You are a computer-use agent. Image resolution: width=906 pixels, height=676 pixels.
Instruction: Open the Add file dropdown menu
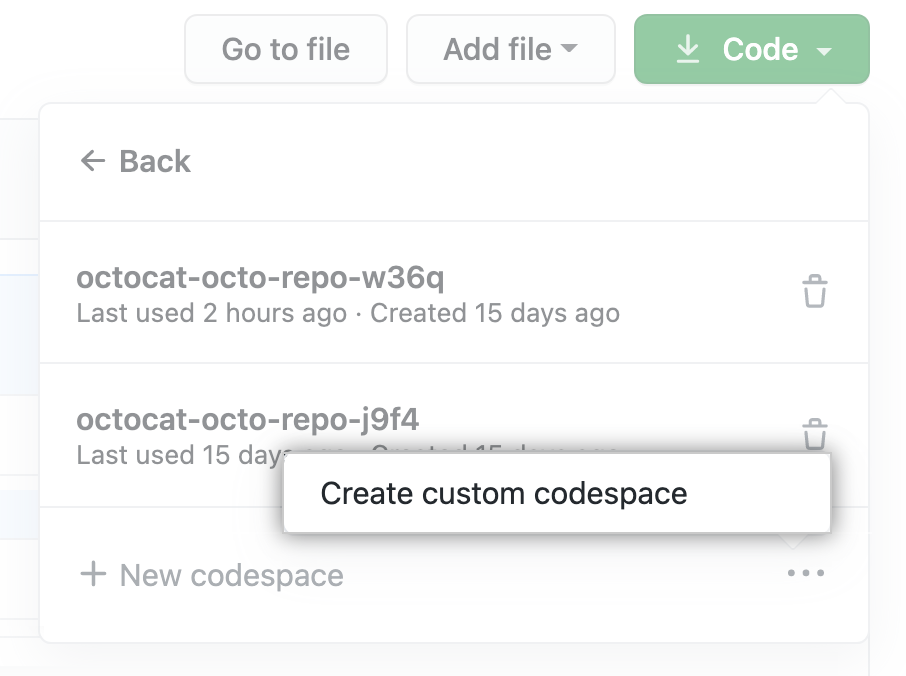(x=510, y=49)
